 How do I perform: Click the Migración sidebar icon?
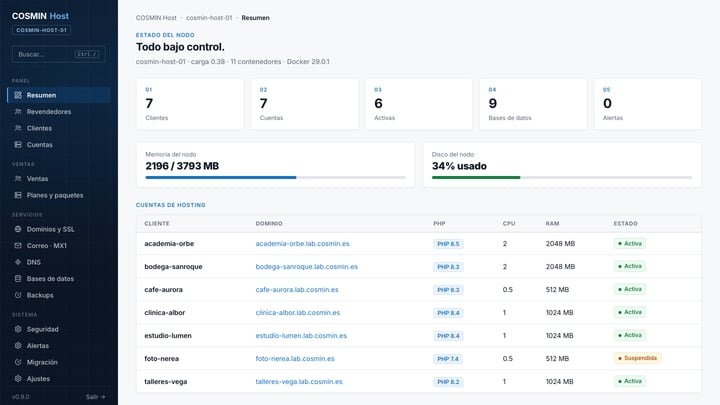18,362
